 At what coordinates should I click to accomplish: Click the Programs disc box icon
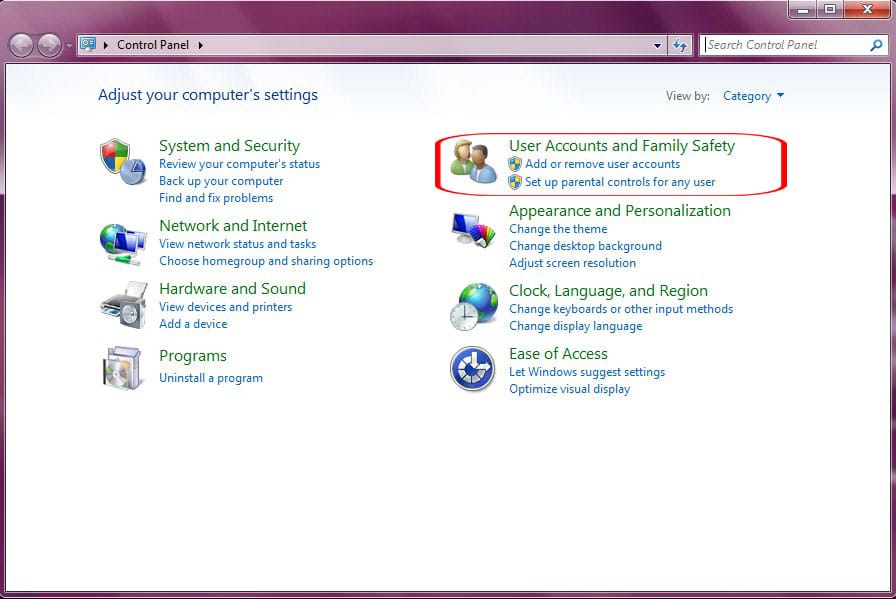122,368
